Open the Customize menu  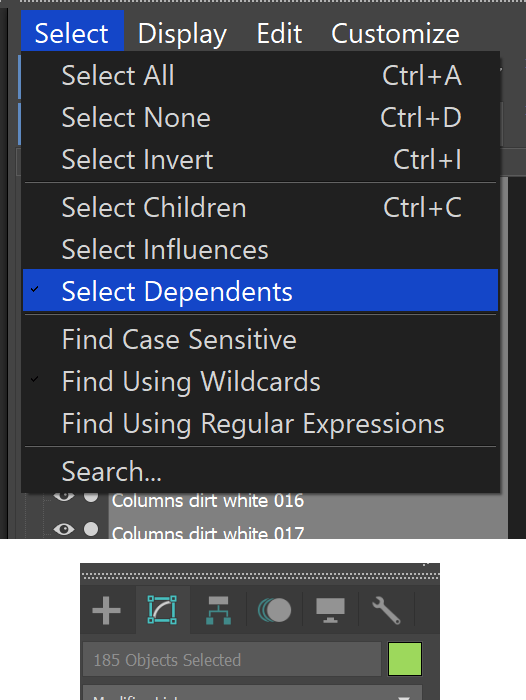[395, 34]
